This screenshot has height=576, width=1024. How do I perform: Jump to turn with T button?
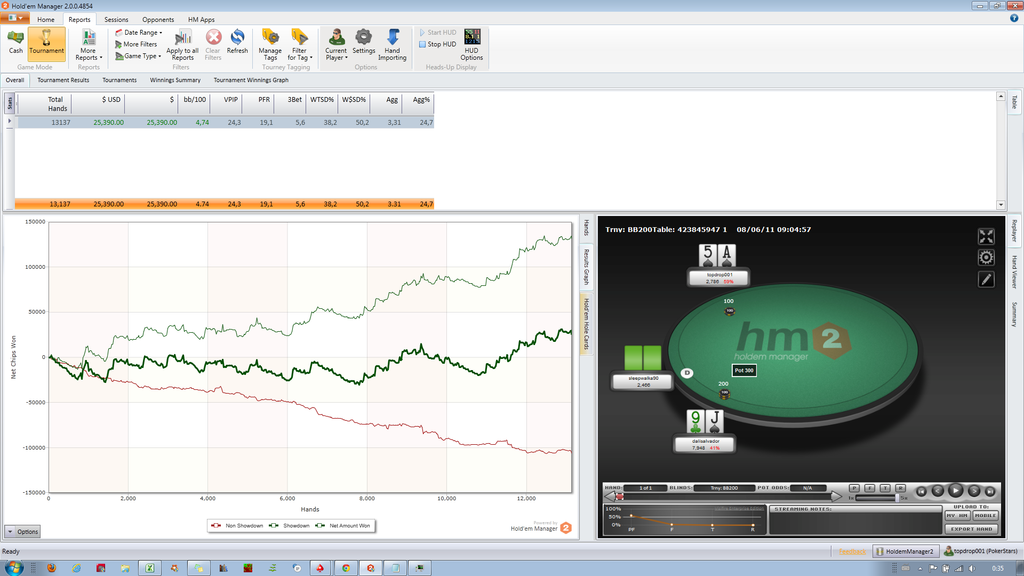pos(885,488)
